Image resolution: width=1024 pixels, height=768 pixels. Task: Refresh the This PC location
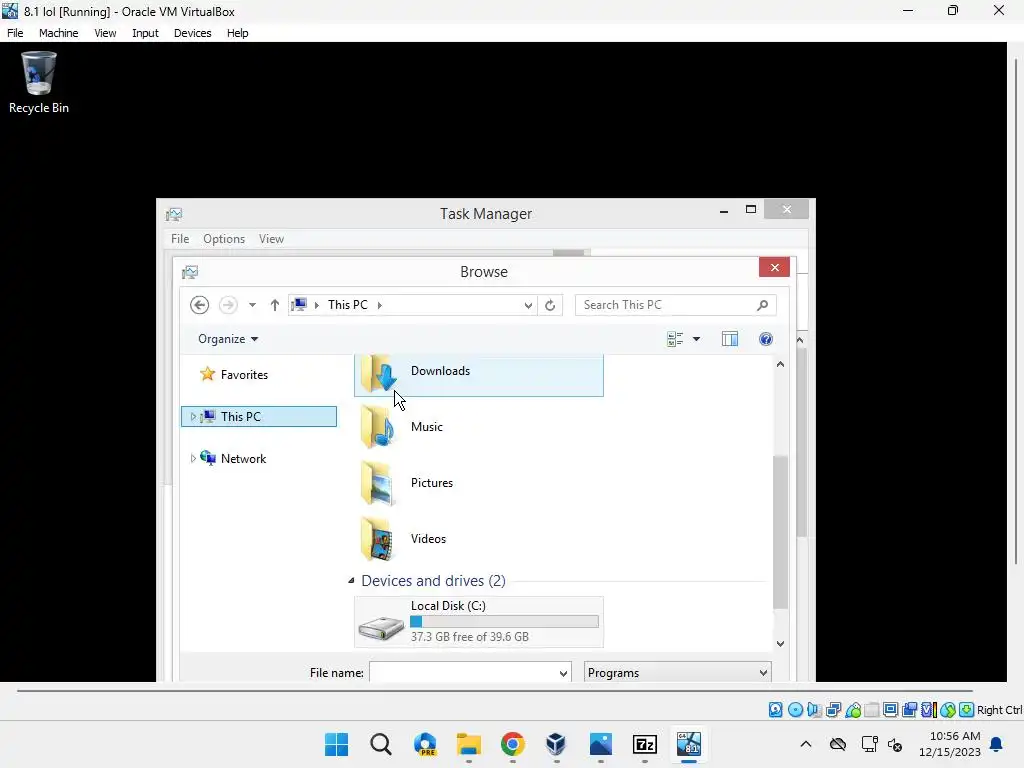550,305
